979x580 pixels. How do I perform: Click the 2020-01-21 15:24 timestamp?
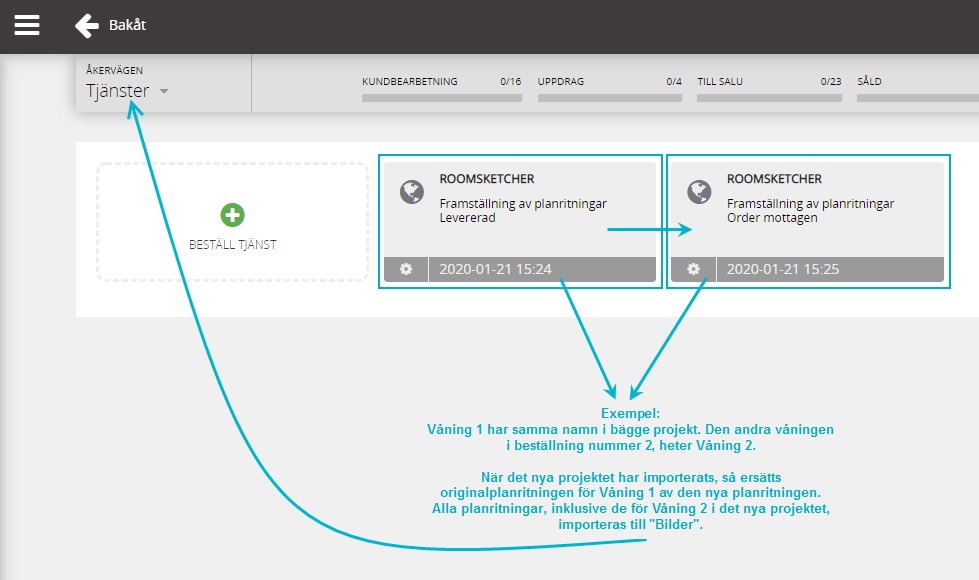[x=495, y=269]
